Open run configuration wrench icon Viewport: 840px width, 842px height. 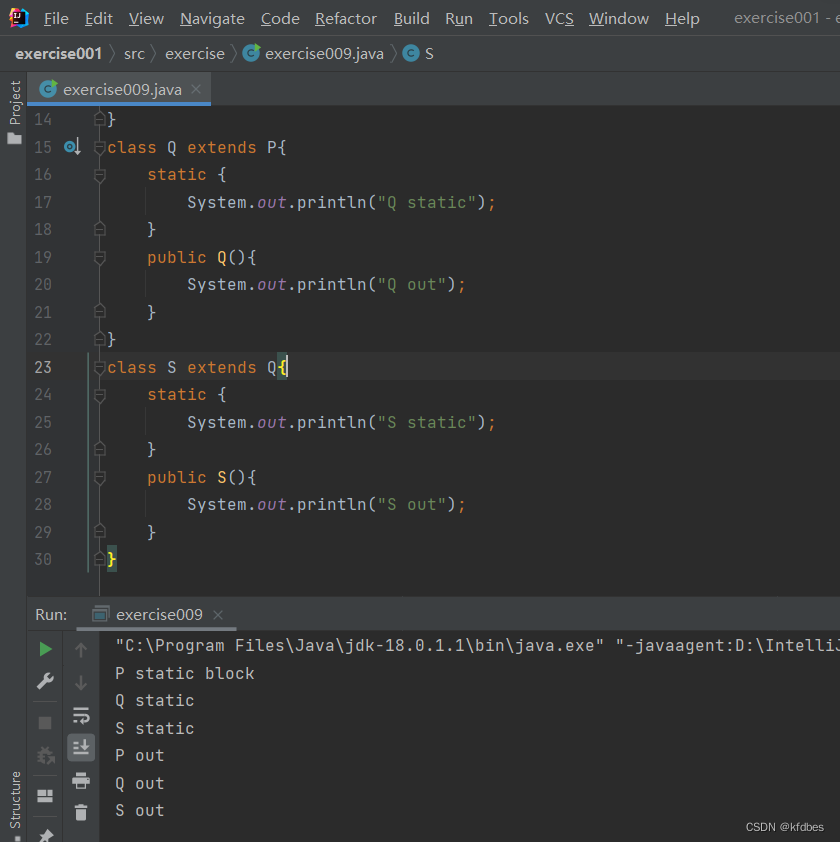(x=45, y=681)
